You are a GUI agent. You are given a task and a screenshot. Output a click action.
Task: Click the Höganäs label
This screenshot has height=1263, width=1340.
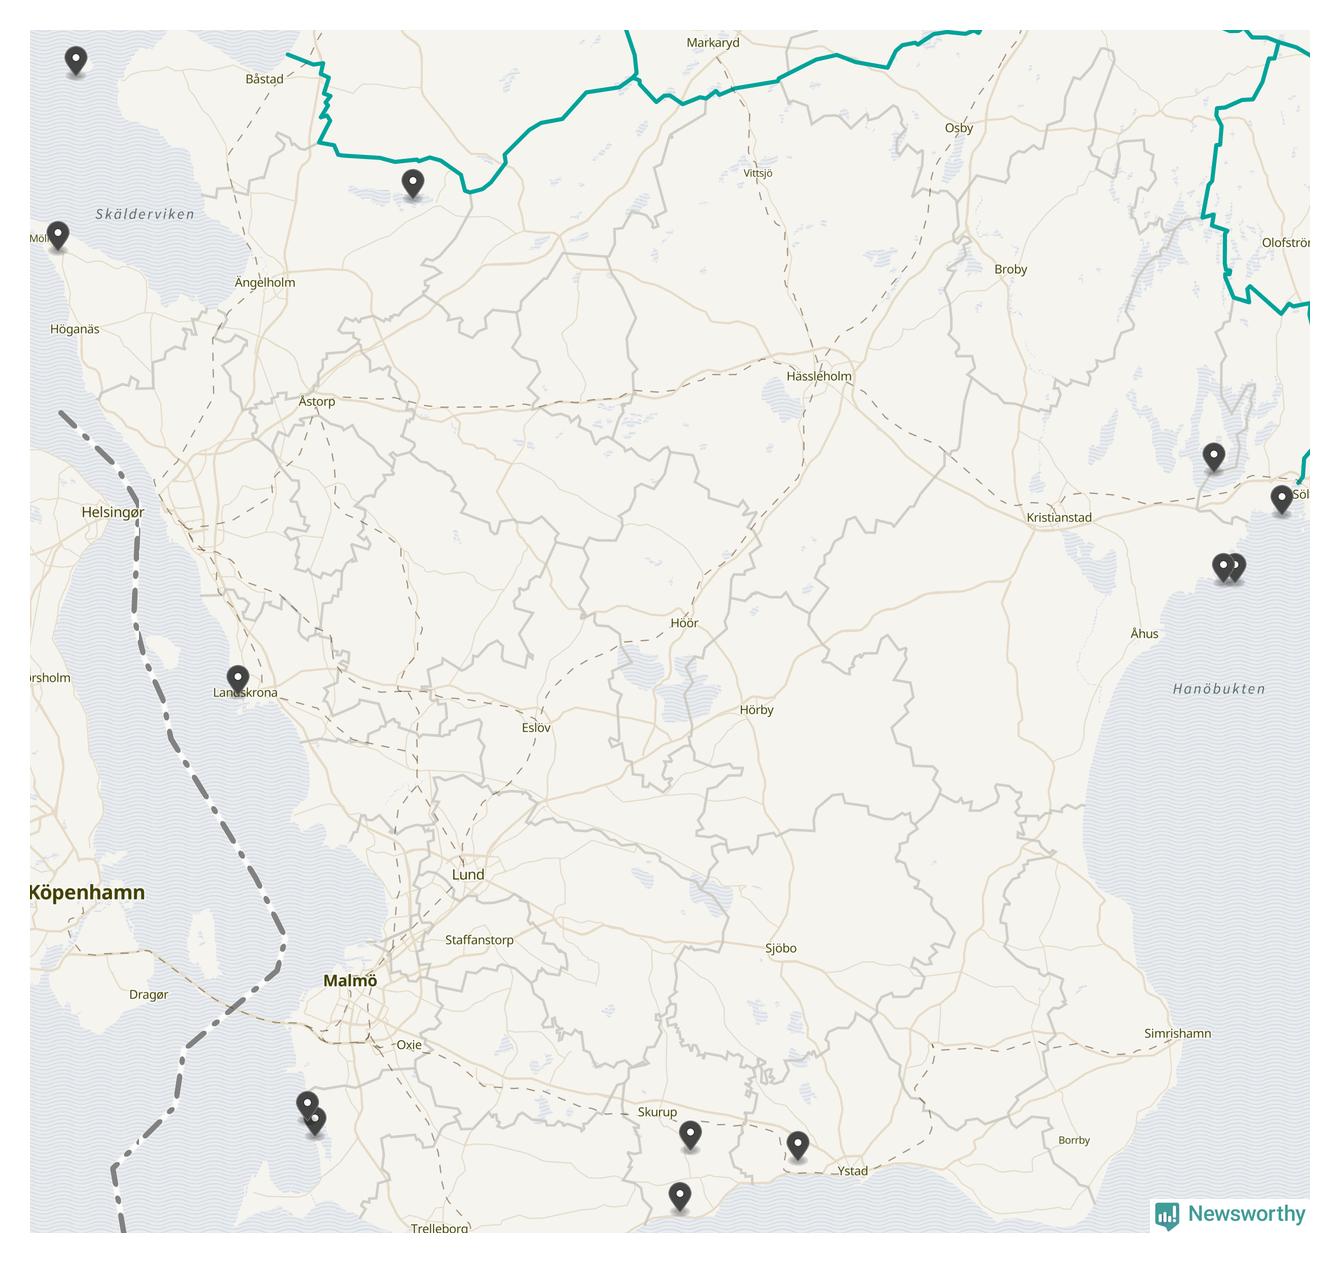coord(75,328)
